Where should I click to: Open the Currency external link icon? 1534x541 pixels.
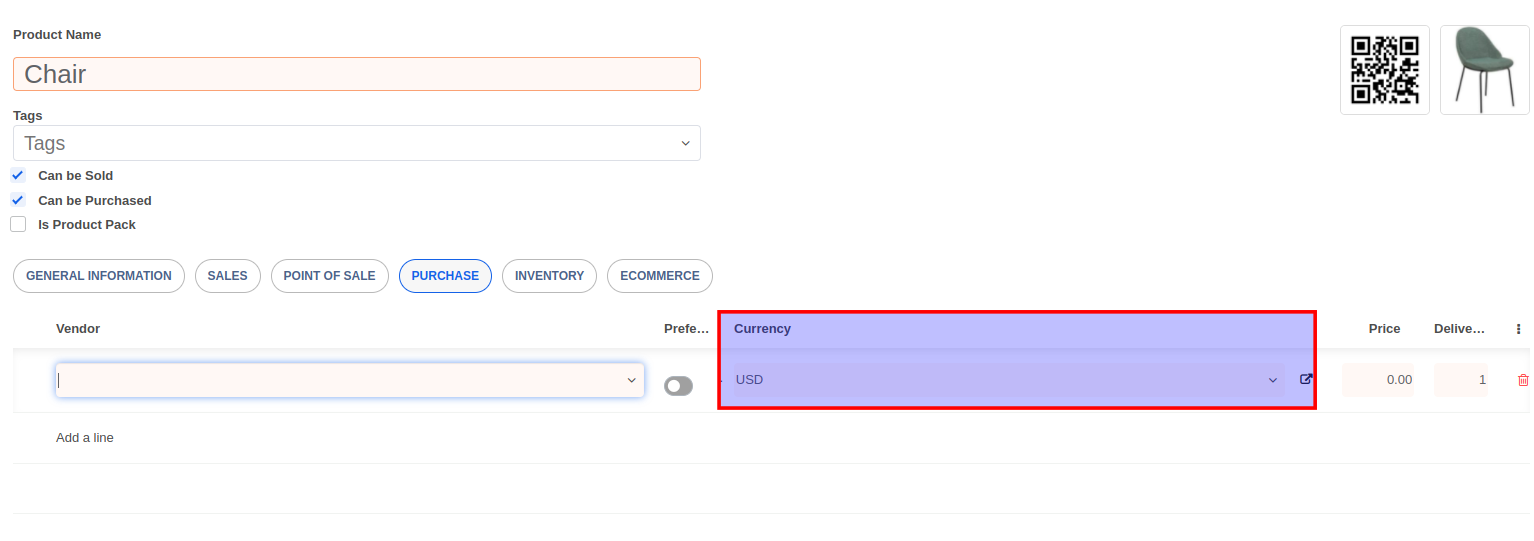1306,379
